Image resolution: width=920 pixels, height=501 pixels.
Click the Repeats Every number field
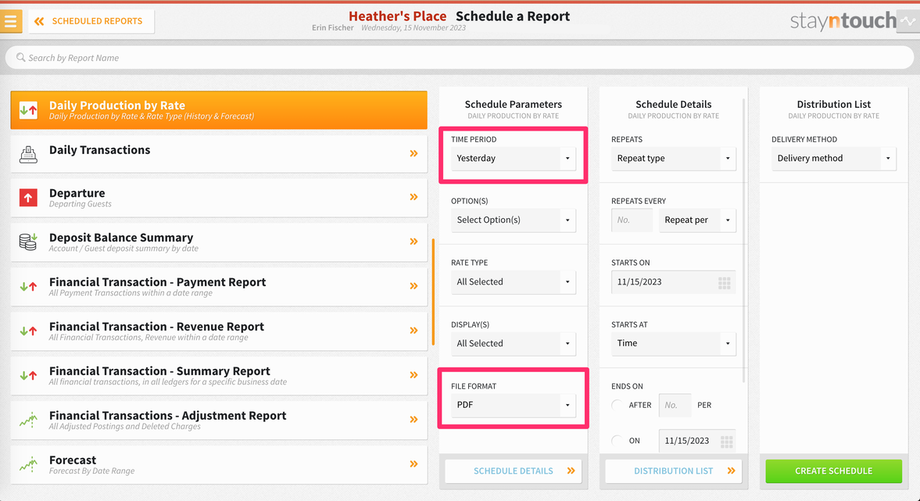(x=632, y=220)
